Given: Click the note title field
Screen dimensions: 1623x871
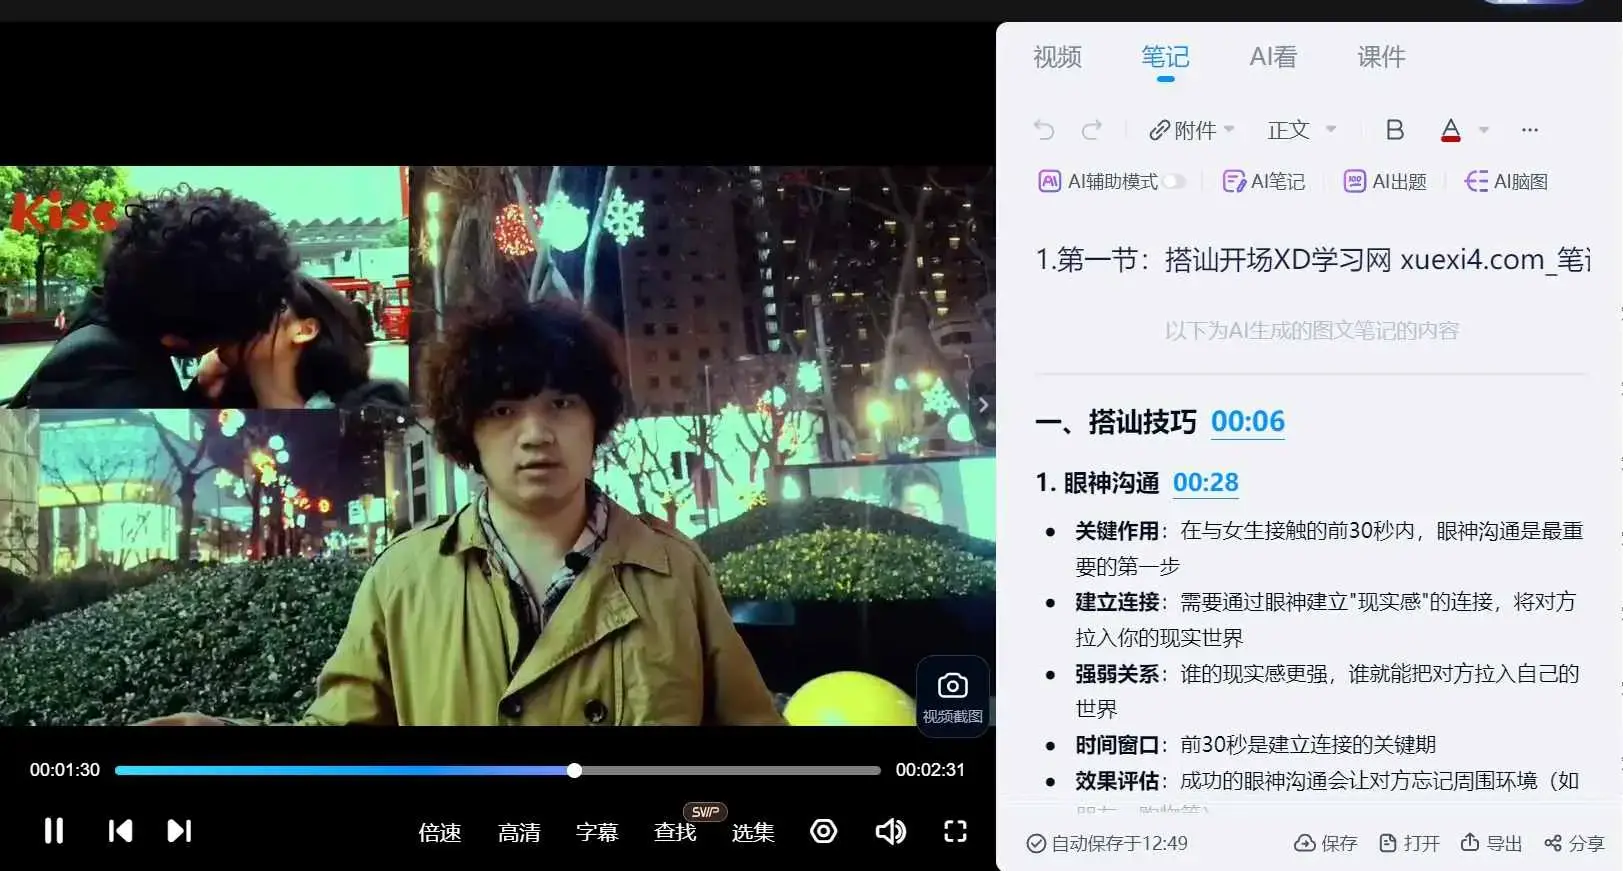Looking at the screenshot, I should click(x=1312, y=260).
